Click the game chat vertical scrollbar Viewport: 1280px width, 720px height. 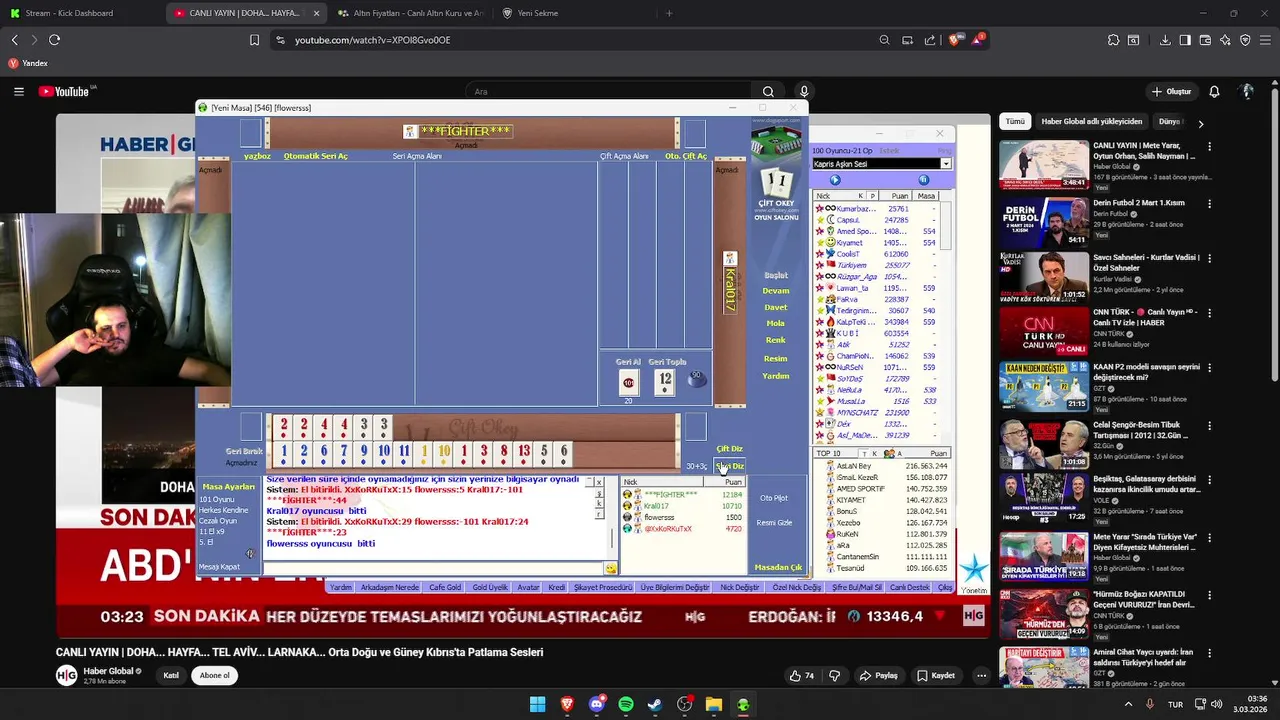(613, 538)
